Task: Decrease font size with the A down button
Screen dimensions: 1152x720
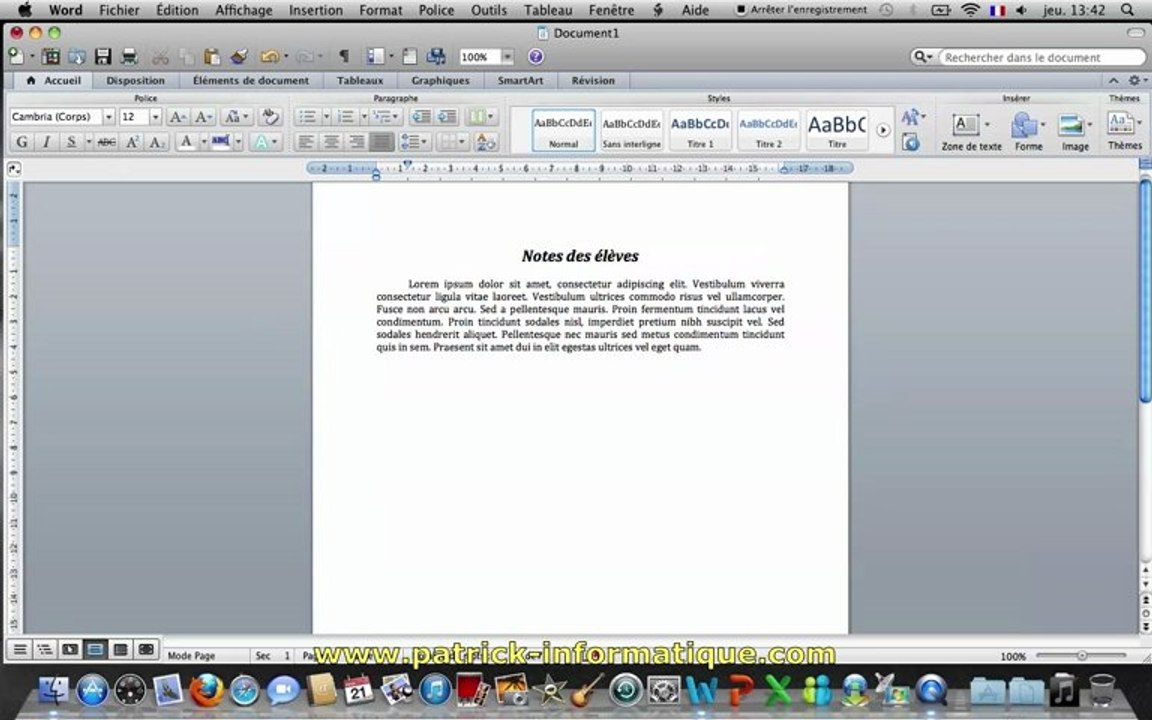Action: [204, 117]
